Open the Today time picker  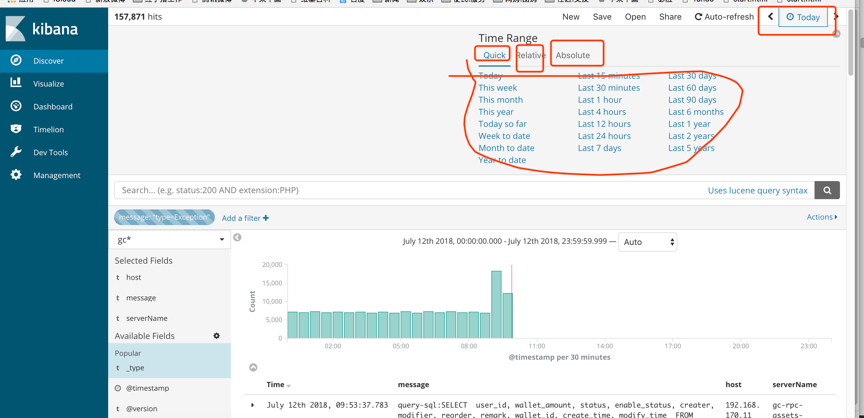tap(803, 17)
